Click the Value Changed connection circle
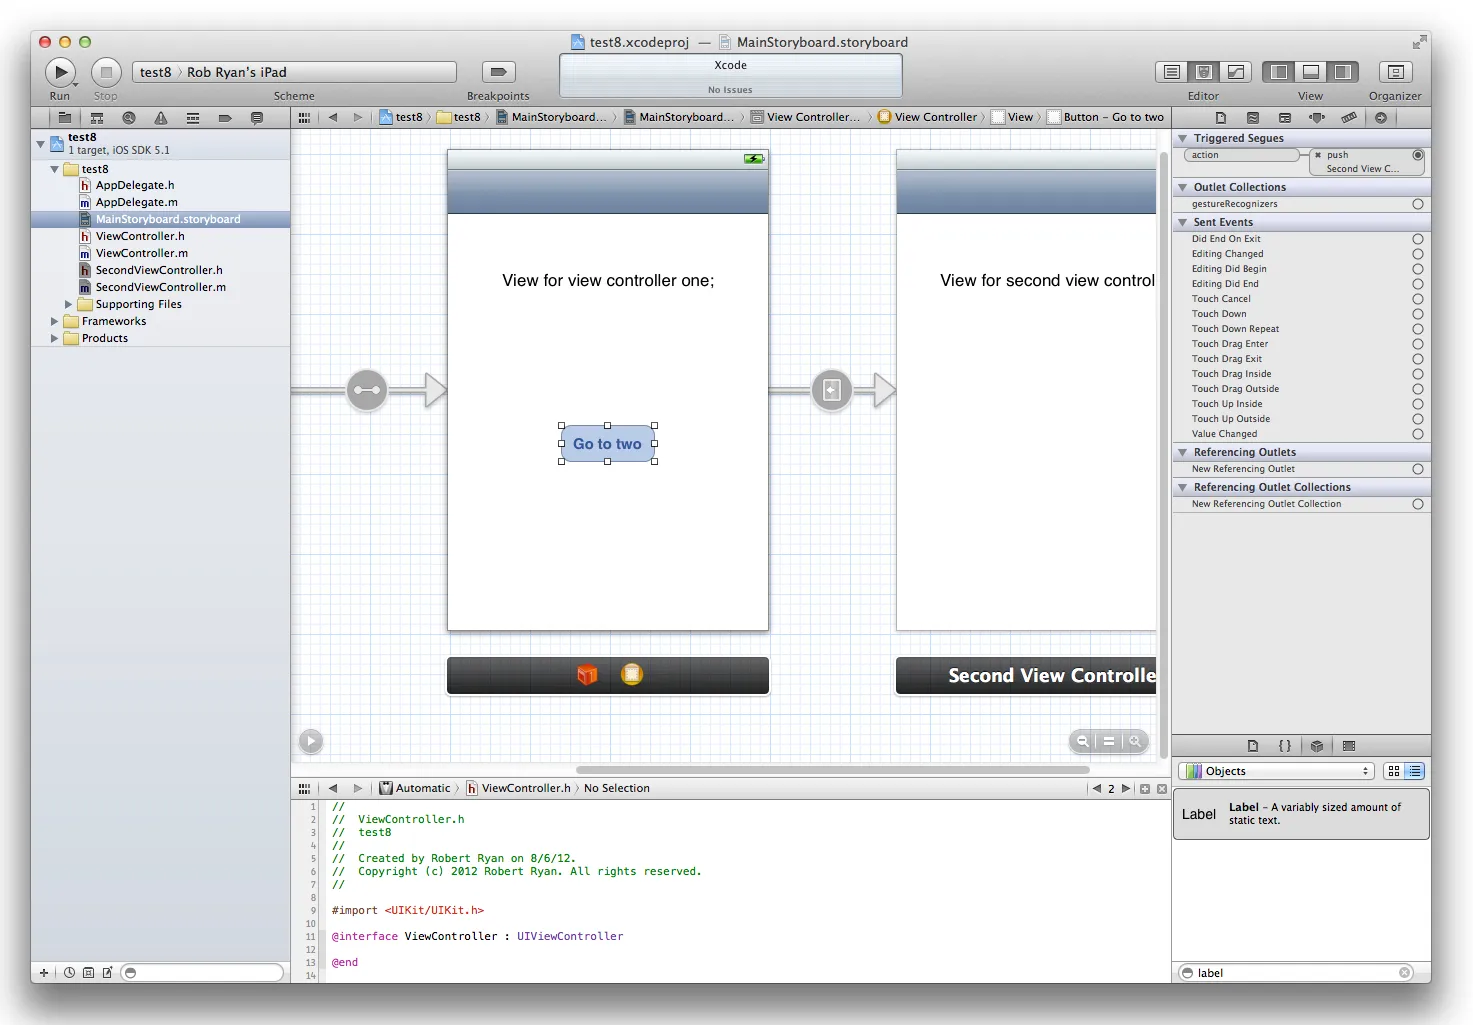The height and width of the screenshot is (1025, 1473). [x=1418, y=434]
